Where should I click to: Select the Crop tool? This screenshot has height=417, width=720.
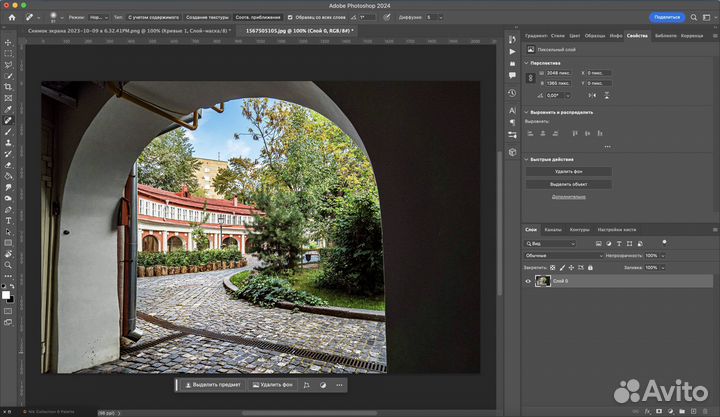click(x=8, y=87)
